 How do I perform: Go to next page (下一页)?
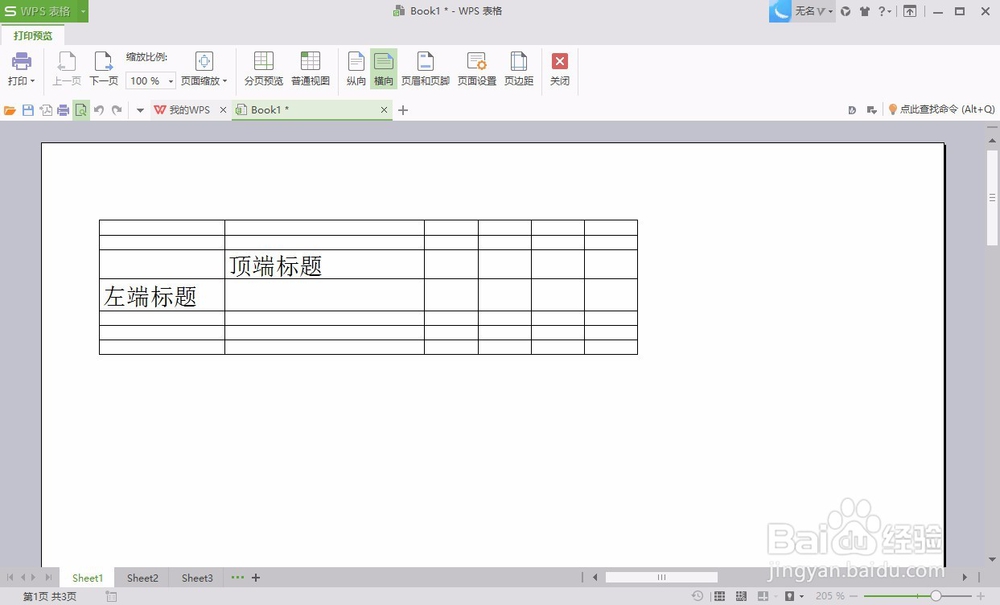tap(103, 69)
